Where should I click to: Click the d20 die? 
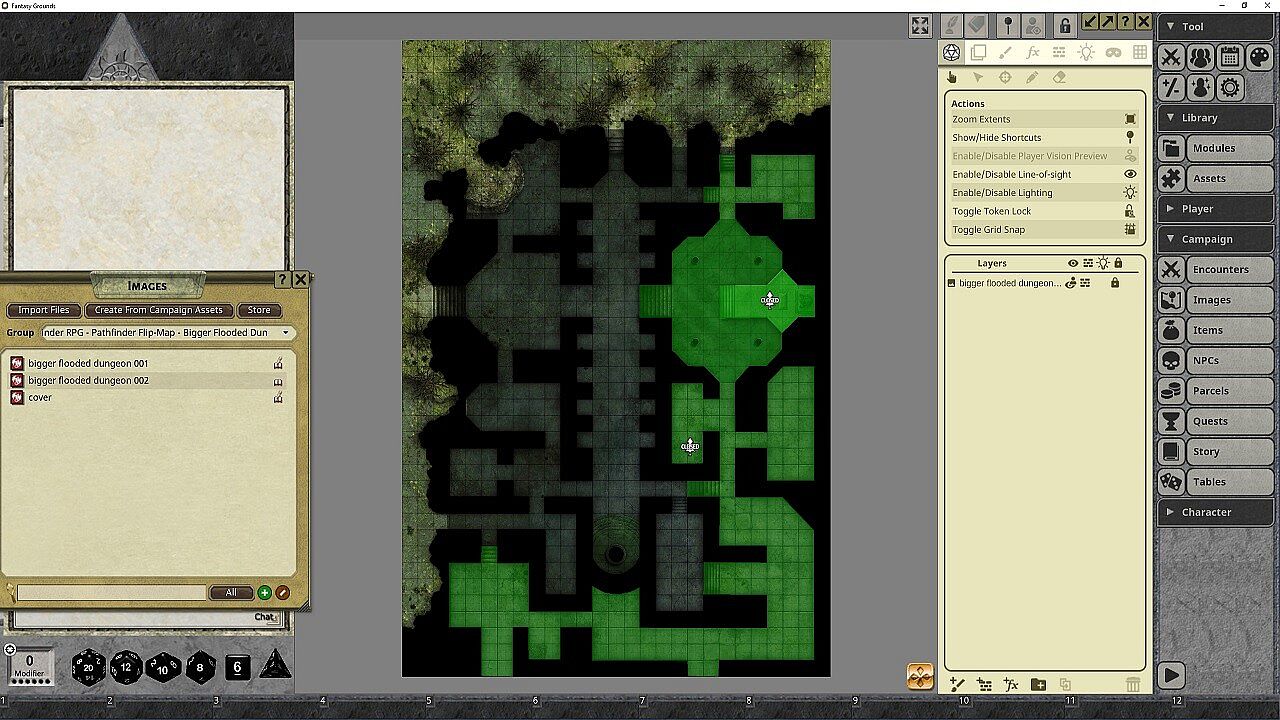(x=89, y=667)
